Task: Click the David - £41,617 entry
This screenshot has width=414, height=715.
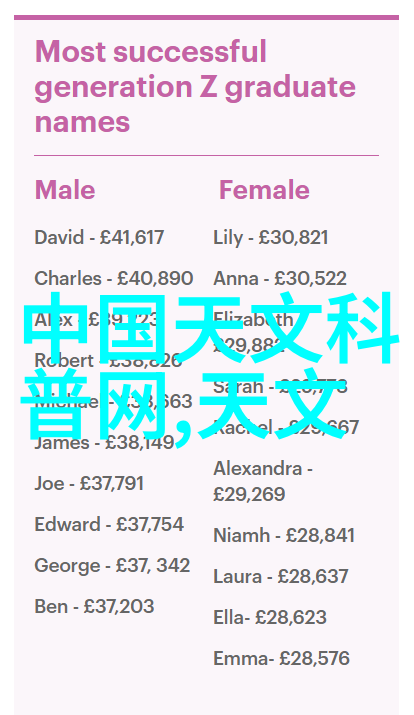Action: (99, 238)
